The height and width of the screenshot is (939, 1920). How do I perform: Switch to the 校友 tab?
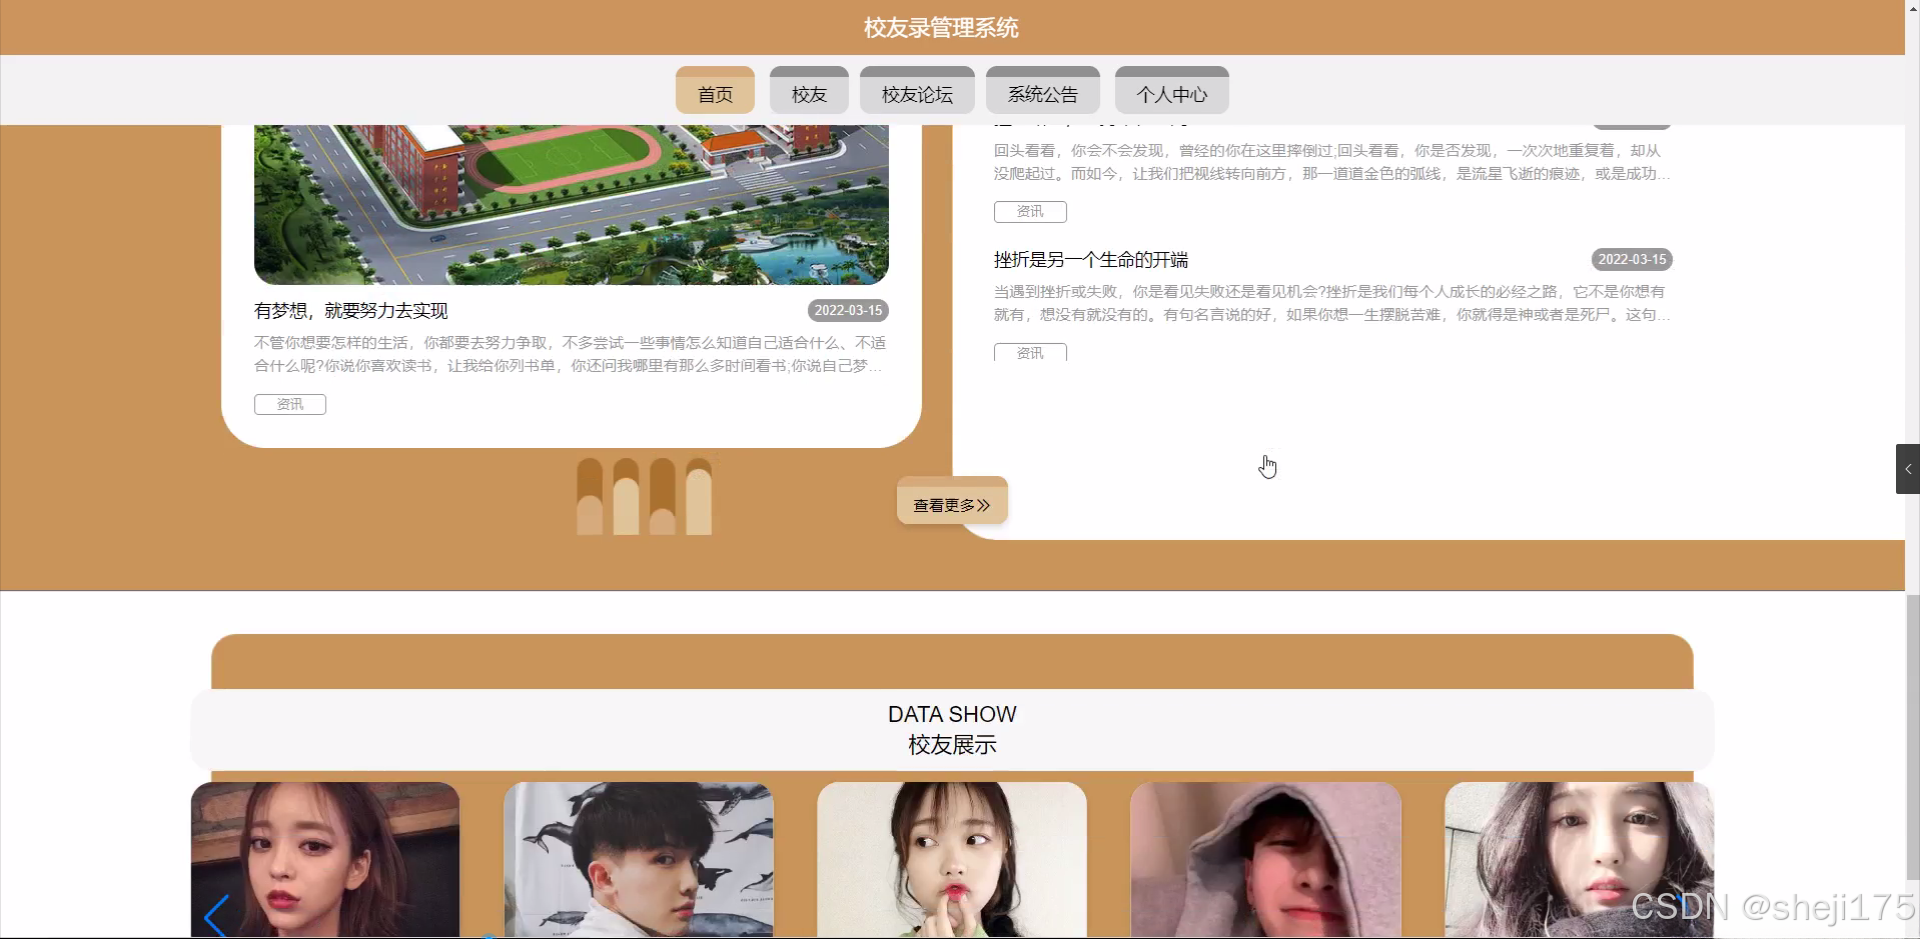point(808,92)
